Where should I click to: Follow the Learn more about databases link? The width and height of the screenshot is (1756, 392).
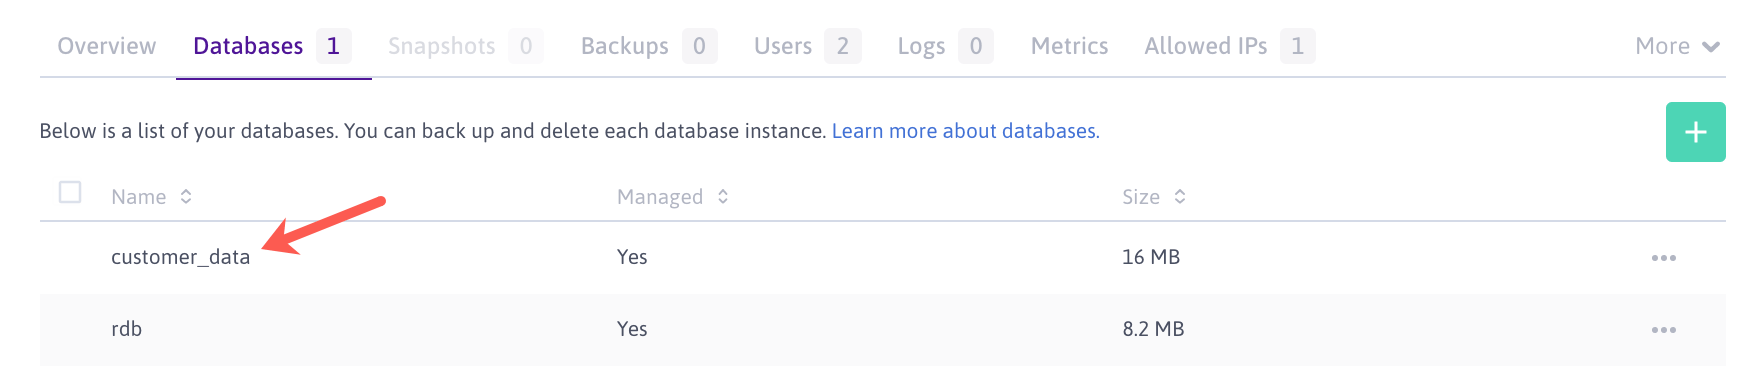coord(965,131)
